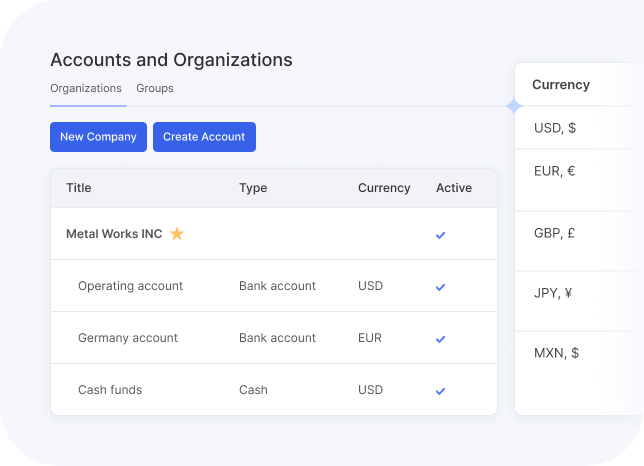Open the Germany account row
Screen dimensions: 644x466
128,338
